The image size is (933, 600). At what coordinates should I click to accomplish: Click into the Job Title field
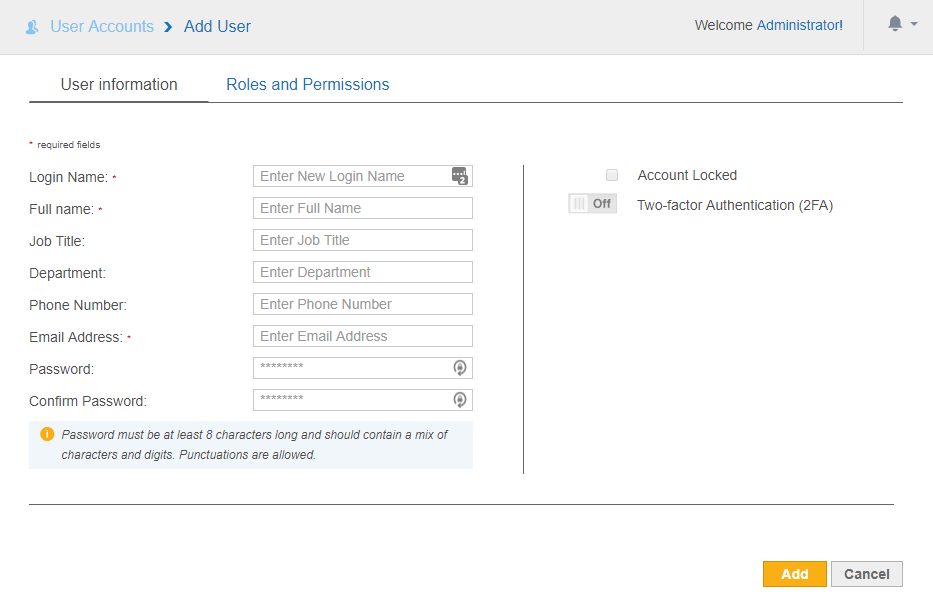362,240
